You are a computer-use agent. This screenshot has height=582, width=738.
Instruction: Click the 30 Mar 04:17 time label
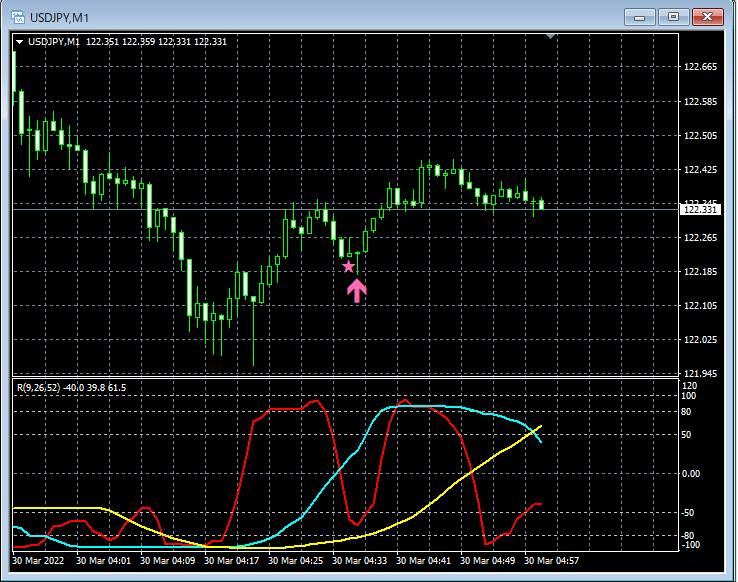[231, 561]
